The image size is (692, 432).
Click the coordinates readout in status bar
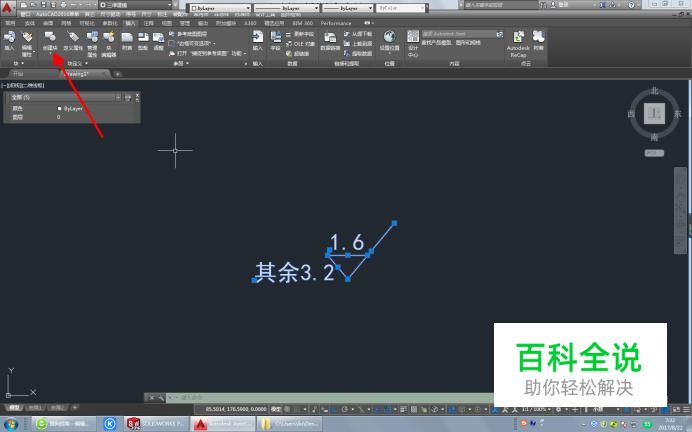tap(236, 409)
